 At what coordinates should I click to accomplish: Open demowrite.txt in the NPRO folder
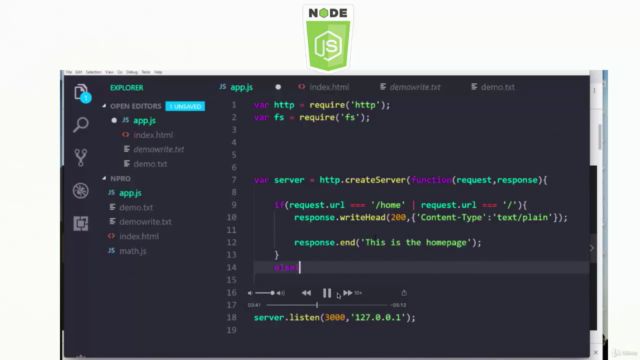pyautogui.click(x=145, y=222)
